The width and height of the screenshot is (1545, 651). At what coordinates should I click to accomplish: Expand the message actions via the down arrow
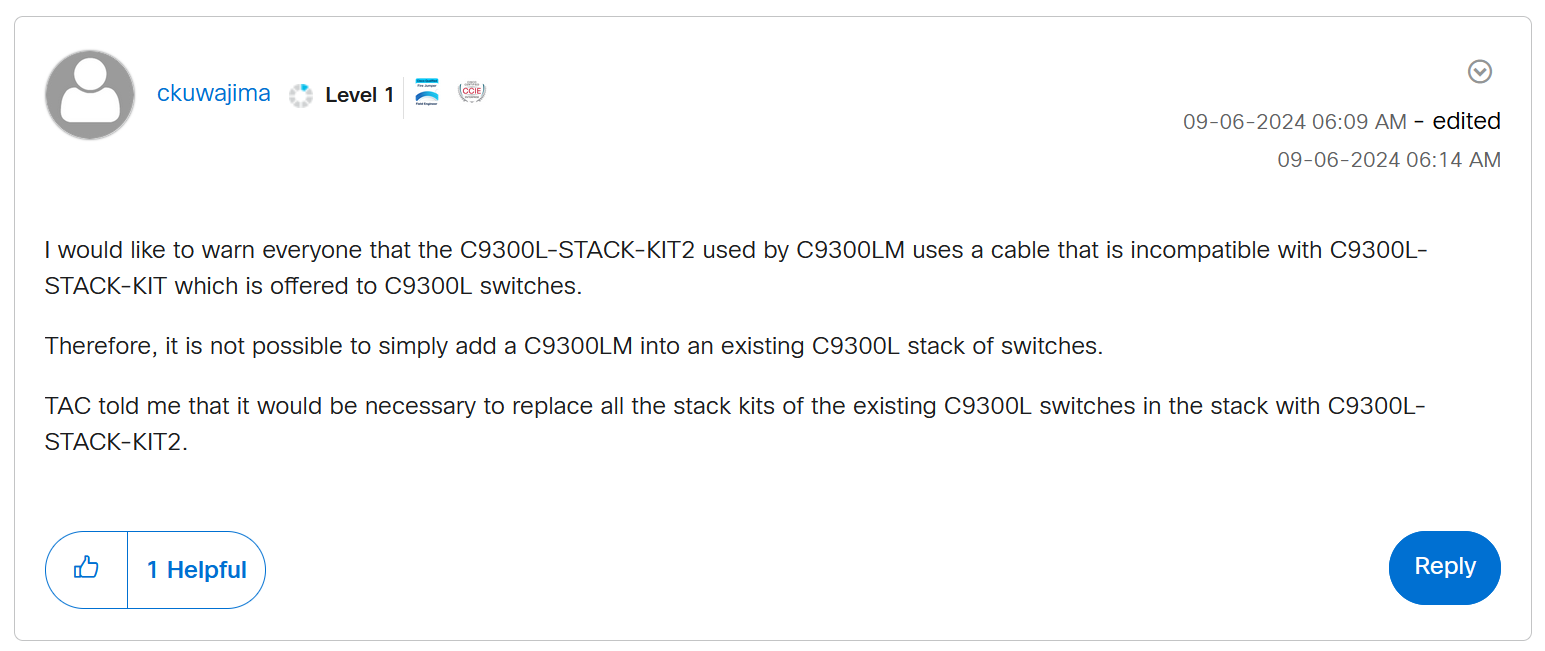coord(1480,71)
